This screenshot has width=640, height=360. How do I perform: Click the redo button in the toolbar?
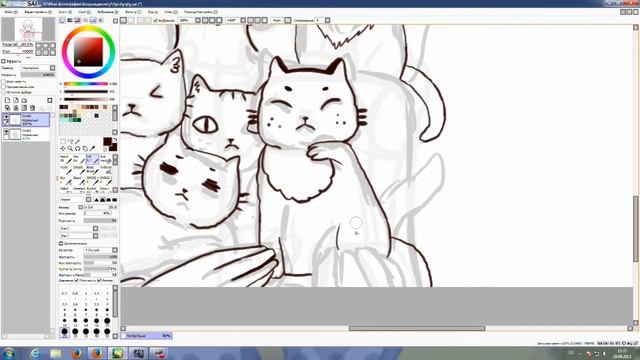click(x=131, y=20)
